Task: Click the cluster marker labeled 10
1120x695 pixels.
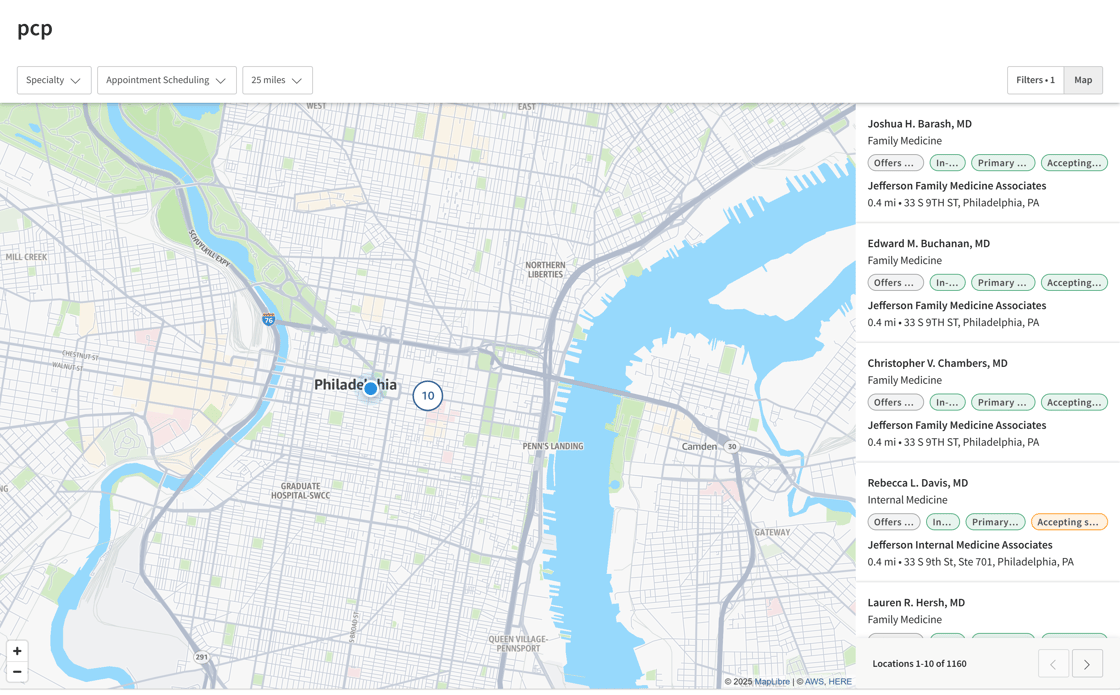Action: click(428, 396)
